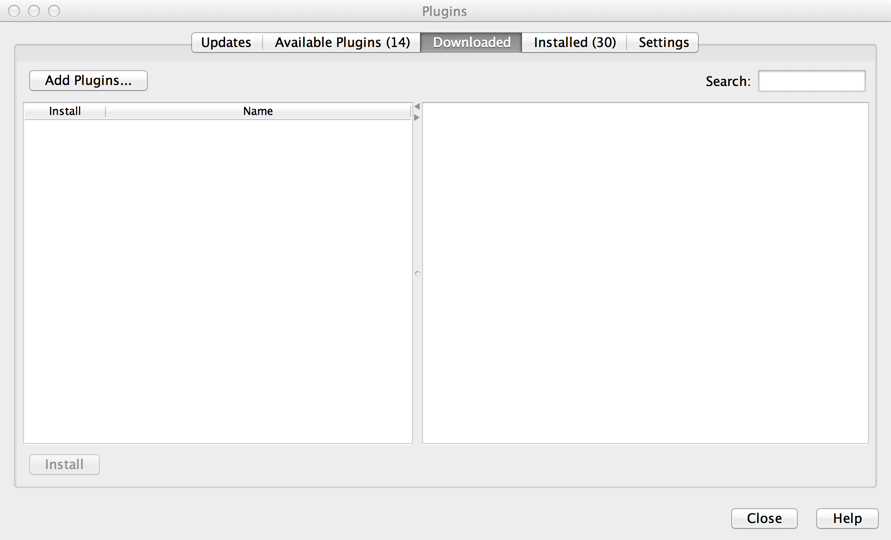Click the Close button at bottom right
This screenshot has width=891, height=540.
click(764, 518)
